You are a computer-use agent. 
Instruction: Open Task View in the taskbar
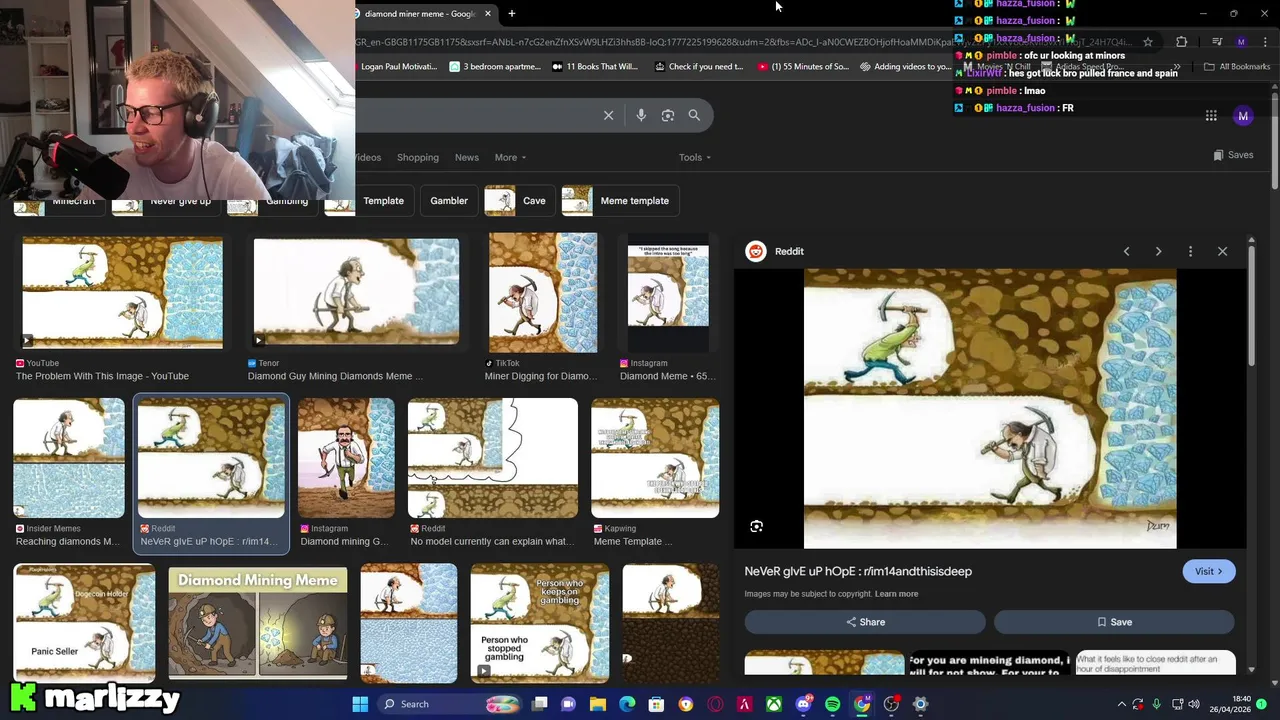coord(540,704)
